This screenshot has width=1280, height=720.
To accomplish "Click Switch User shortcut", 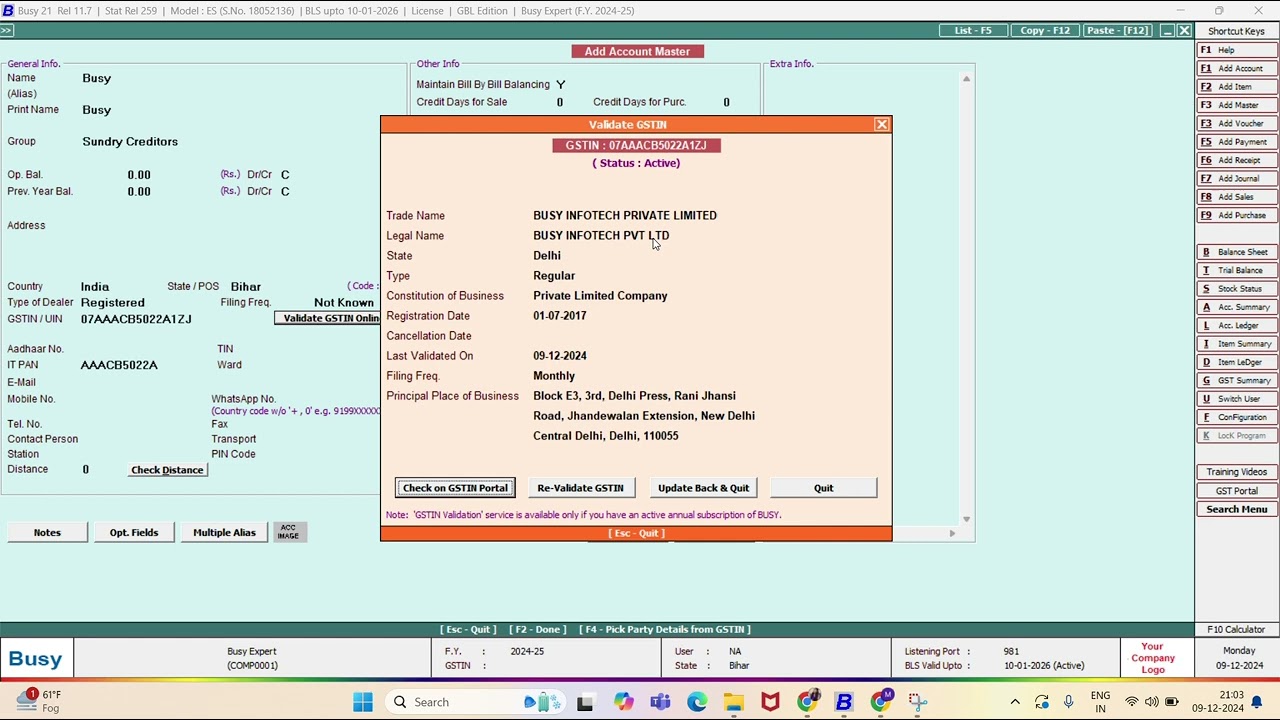I will (1236, 399).
